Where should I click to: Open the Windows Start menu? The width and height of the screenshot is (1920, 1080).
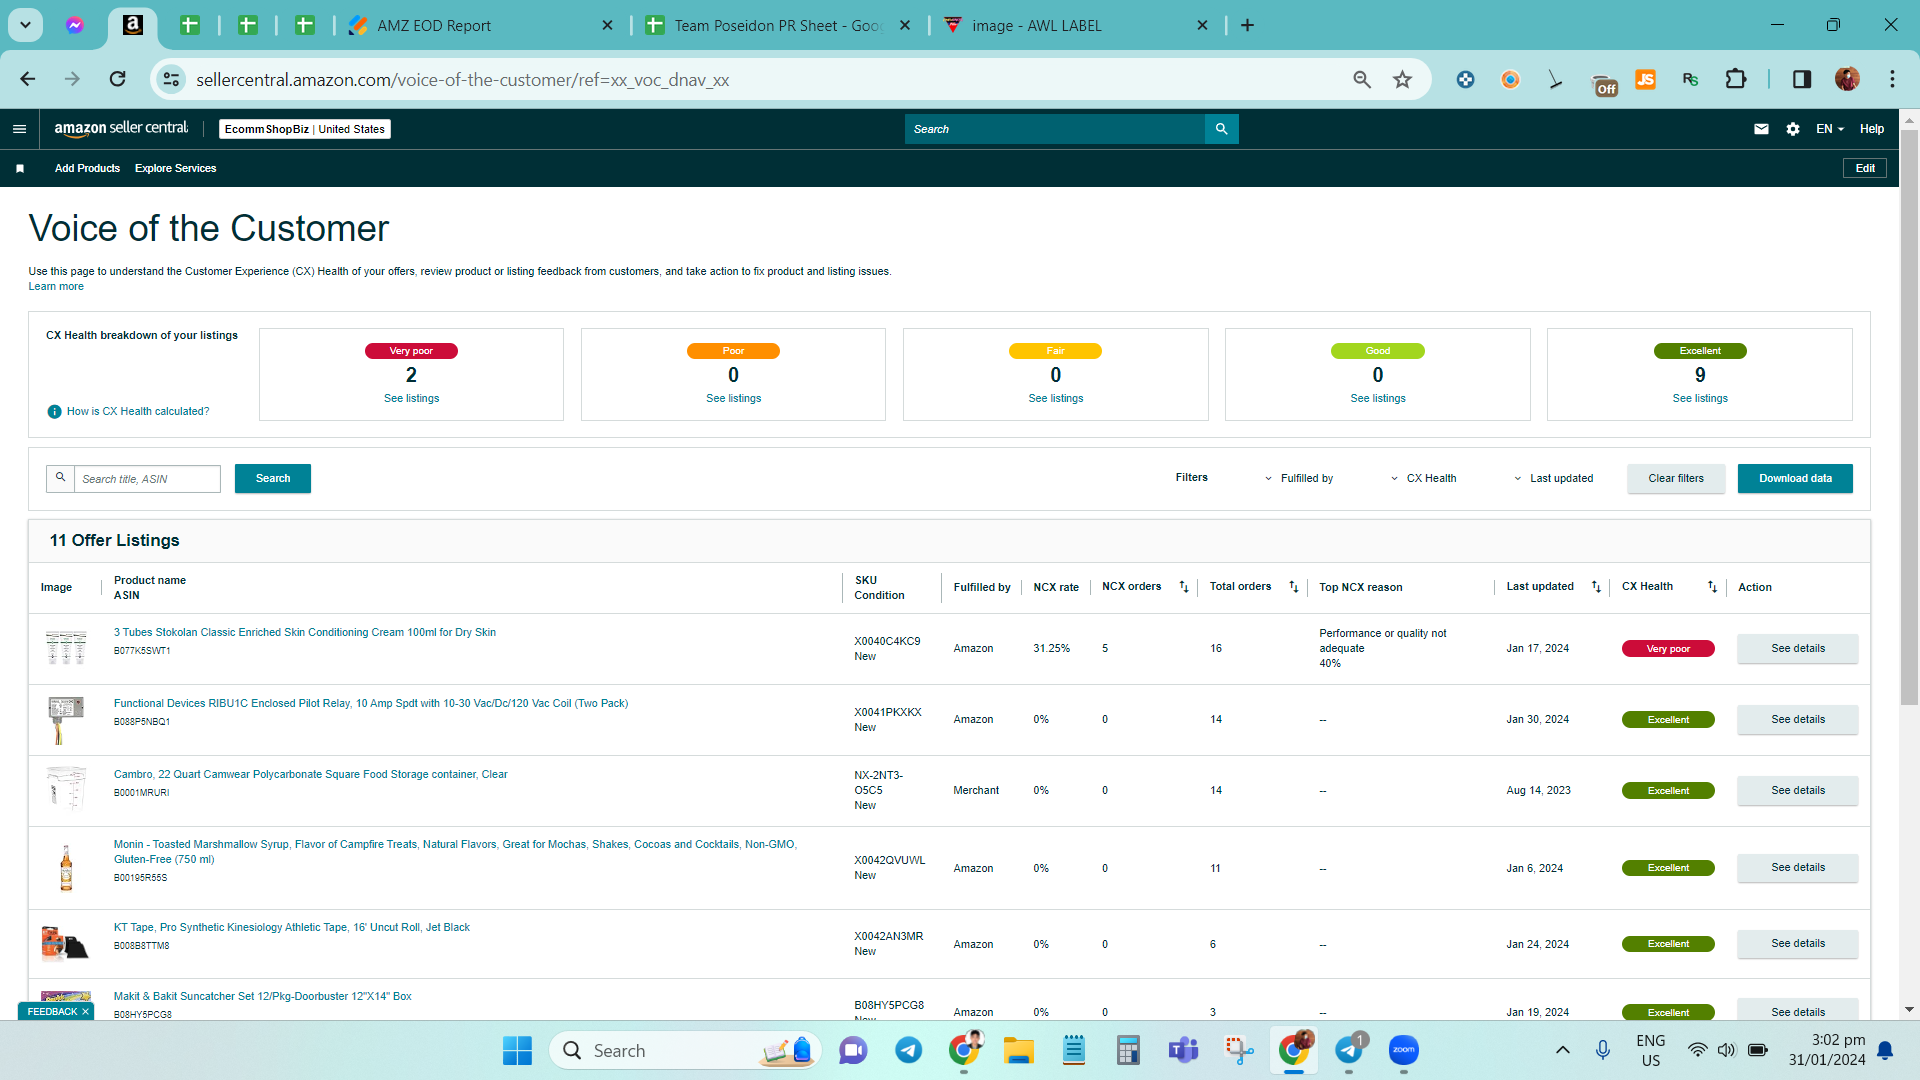(517, 1050)
